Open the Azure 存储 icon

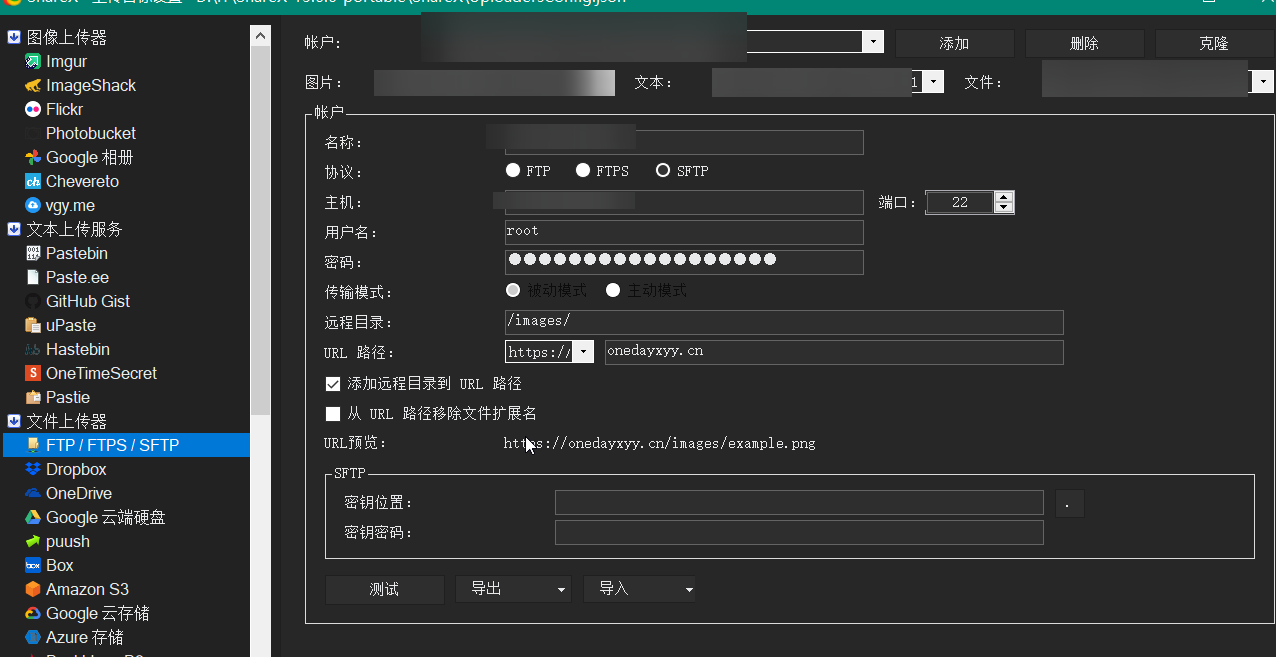tap(33, 638)
